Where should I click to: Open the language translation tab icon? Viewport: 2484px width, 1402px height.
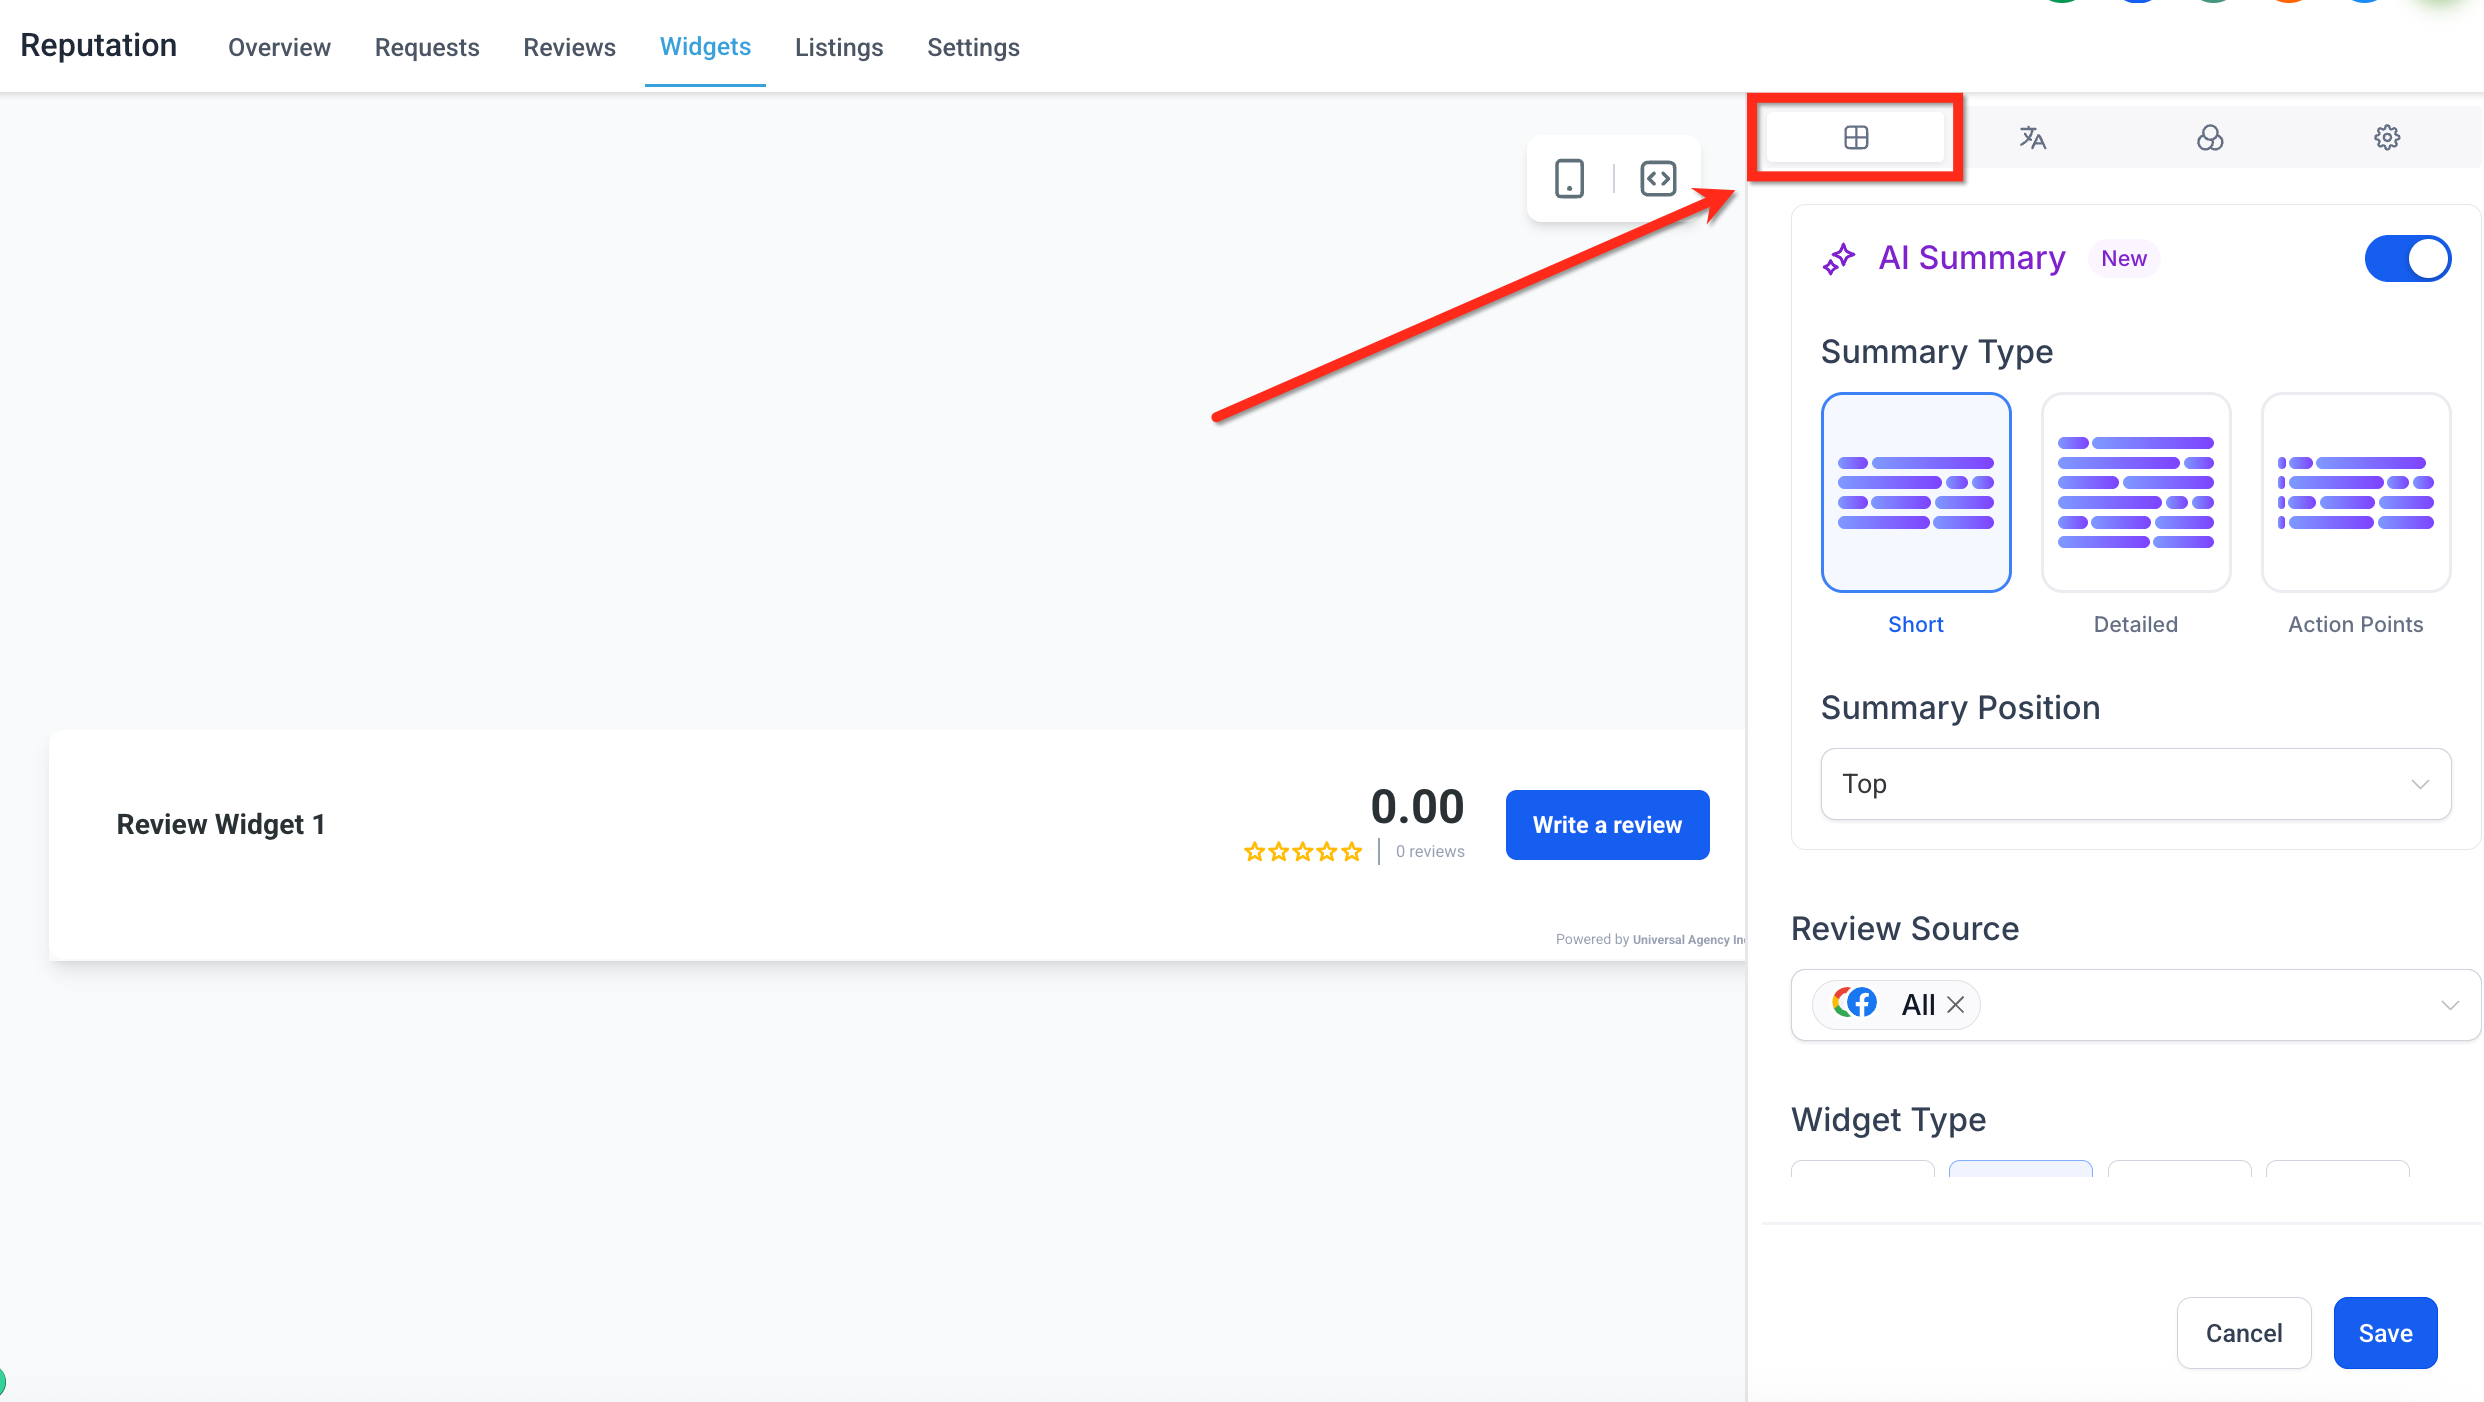coord(2032,138)
